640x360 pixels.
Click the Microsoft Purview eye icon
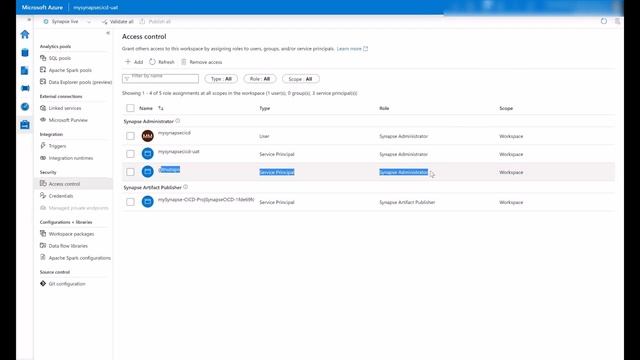tap(43, 120)
